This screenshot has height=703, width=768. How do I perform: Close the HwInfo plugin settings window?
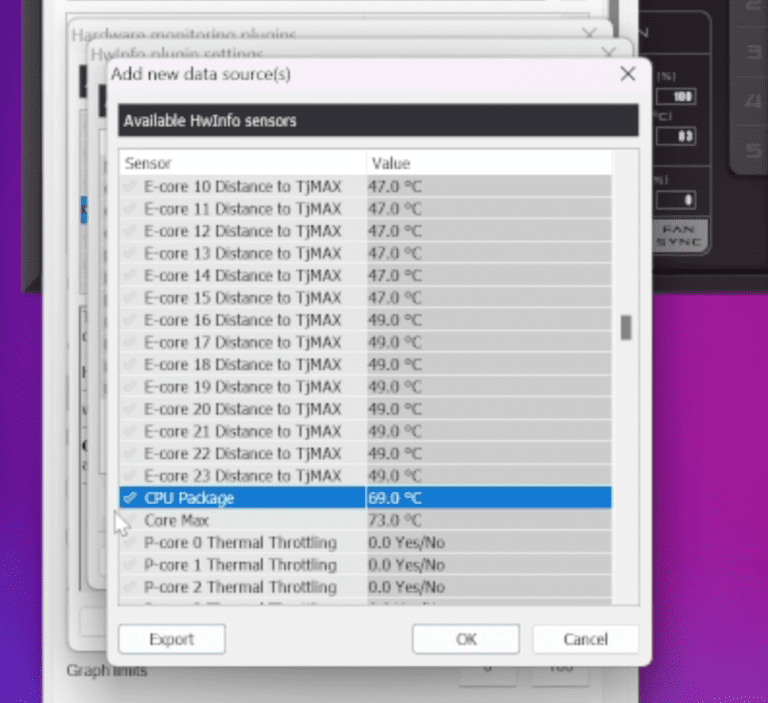click(609, 51)
